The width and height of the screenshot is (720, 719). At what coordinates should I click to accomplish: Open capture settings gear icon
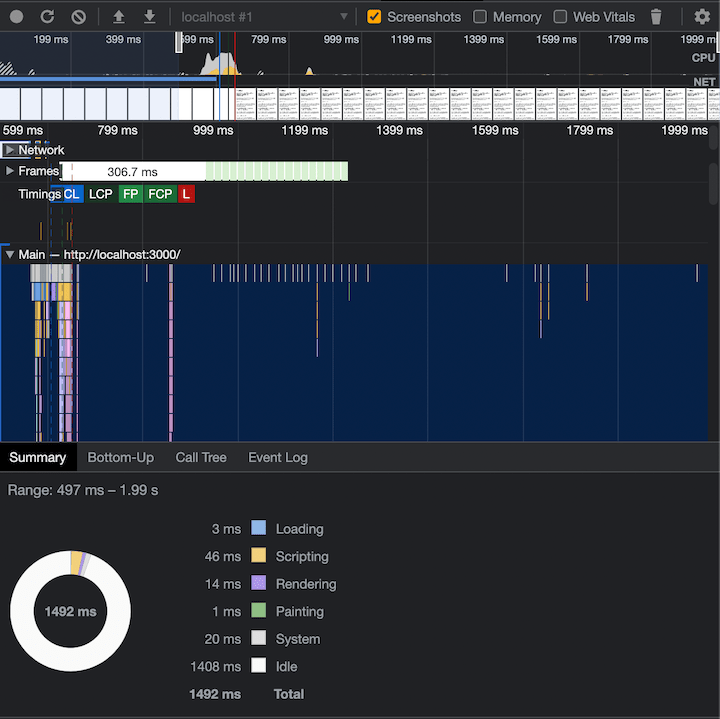[x=702, y=17]
